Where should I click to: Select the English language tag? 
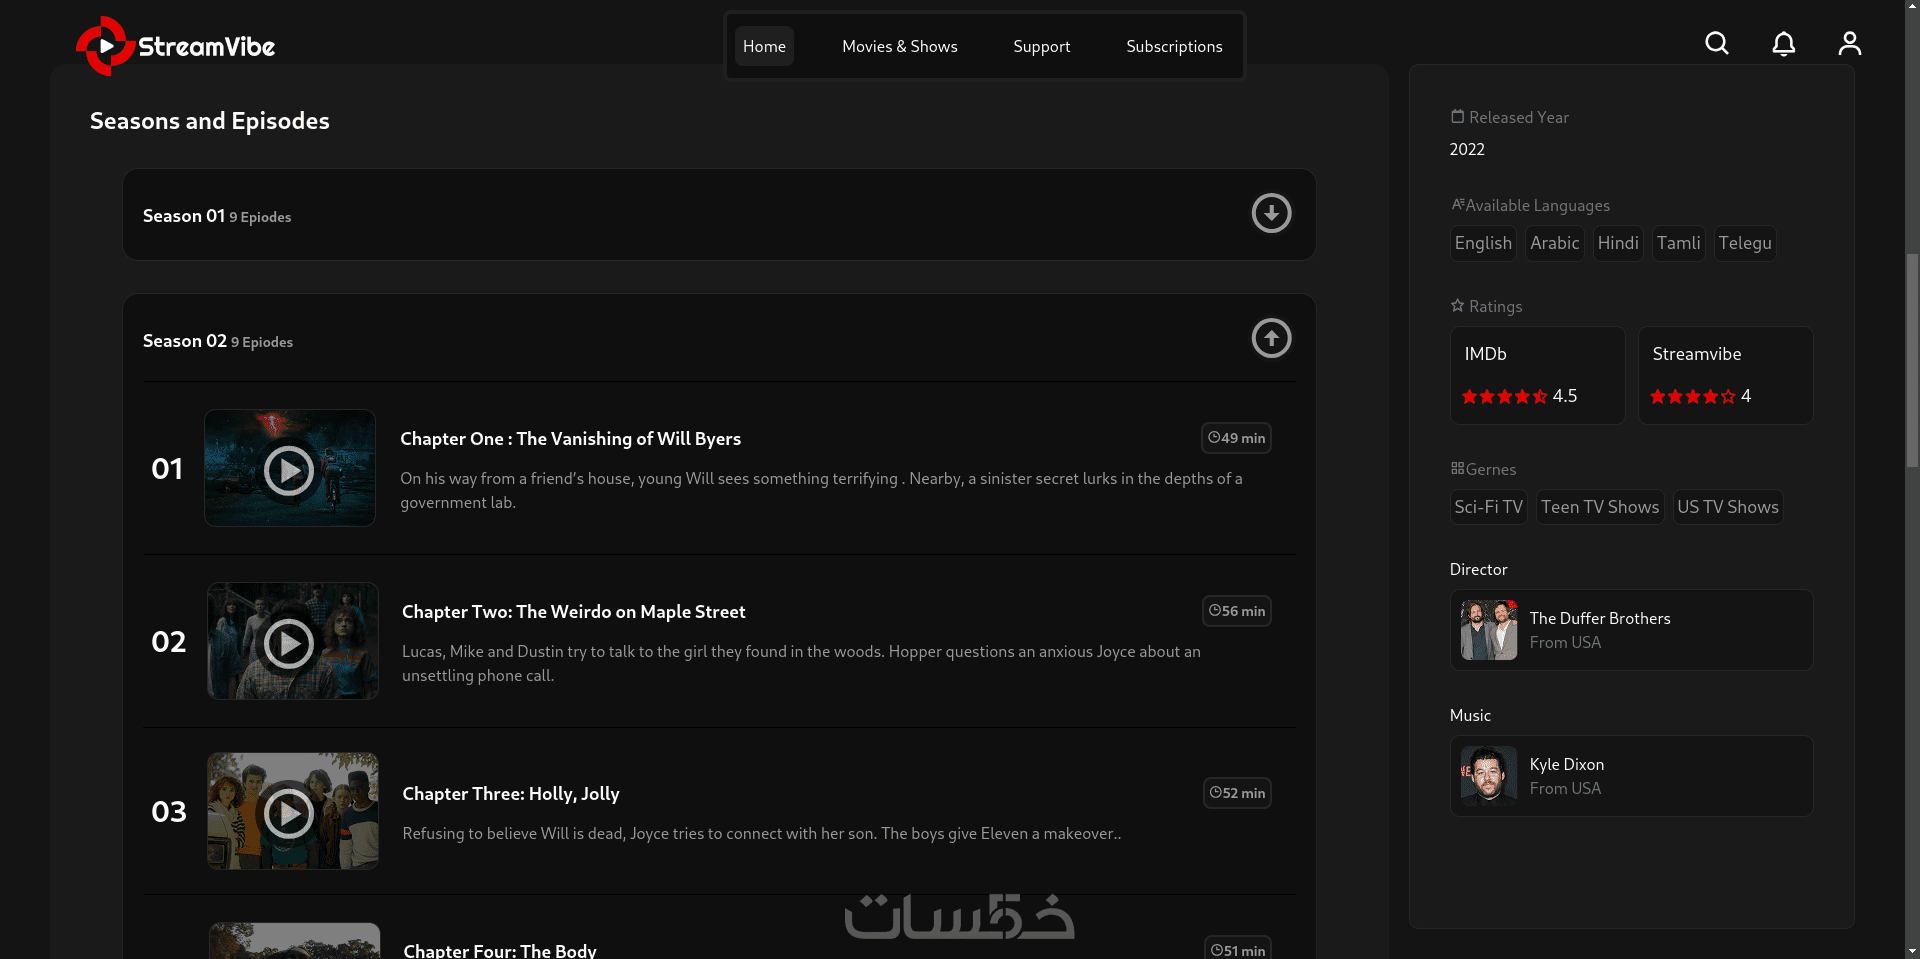(x=1483, y=243)
